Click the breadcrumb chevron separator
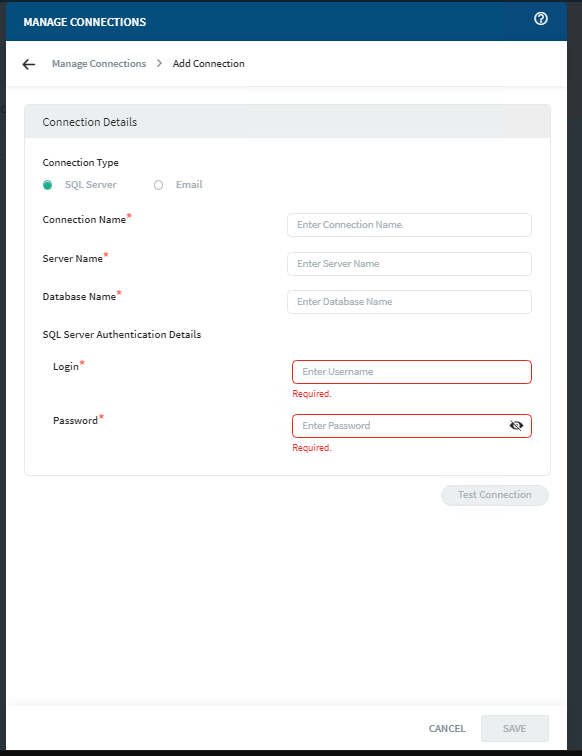 click(x=160, y=64)
